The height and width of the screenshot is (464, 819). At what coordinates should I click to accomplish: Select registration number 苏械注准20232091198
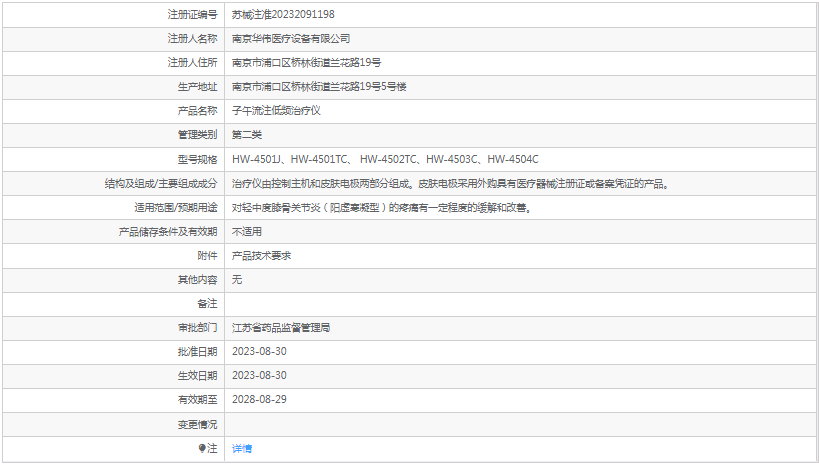[283, 15]
